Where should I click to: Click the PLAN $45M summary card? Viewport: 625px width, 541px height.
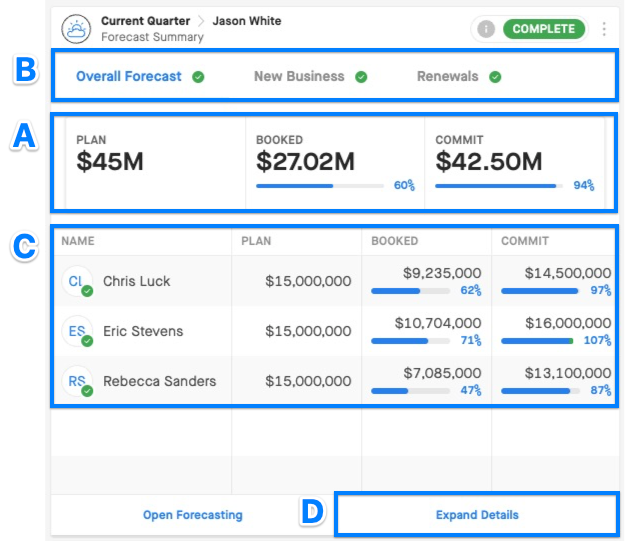[x=155, y=162]
